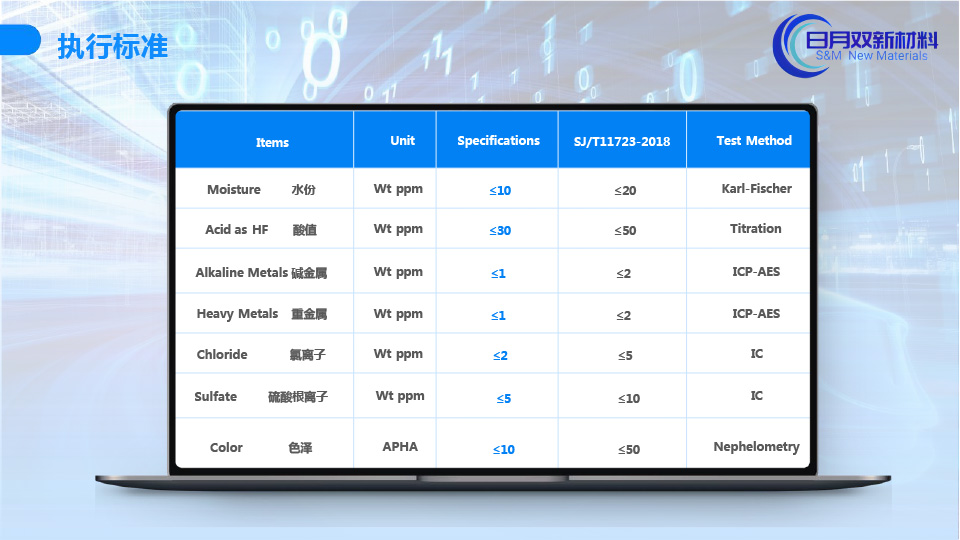Viewport: 960px width, 540px height.
Task: Click ≤2 standard in Alkaline Metals row
Action: pyautogui.click(x=623, y=274)
